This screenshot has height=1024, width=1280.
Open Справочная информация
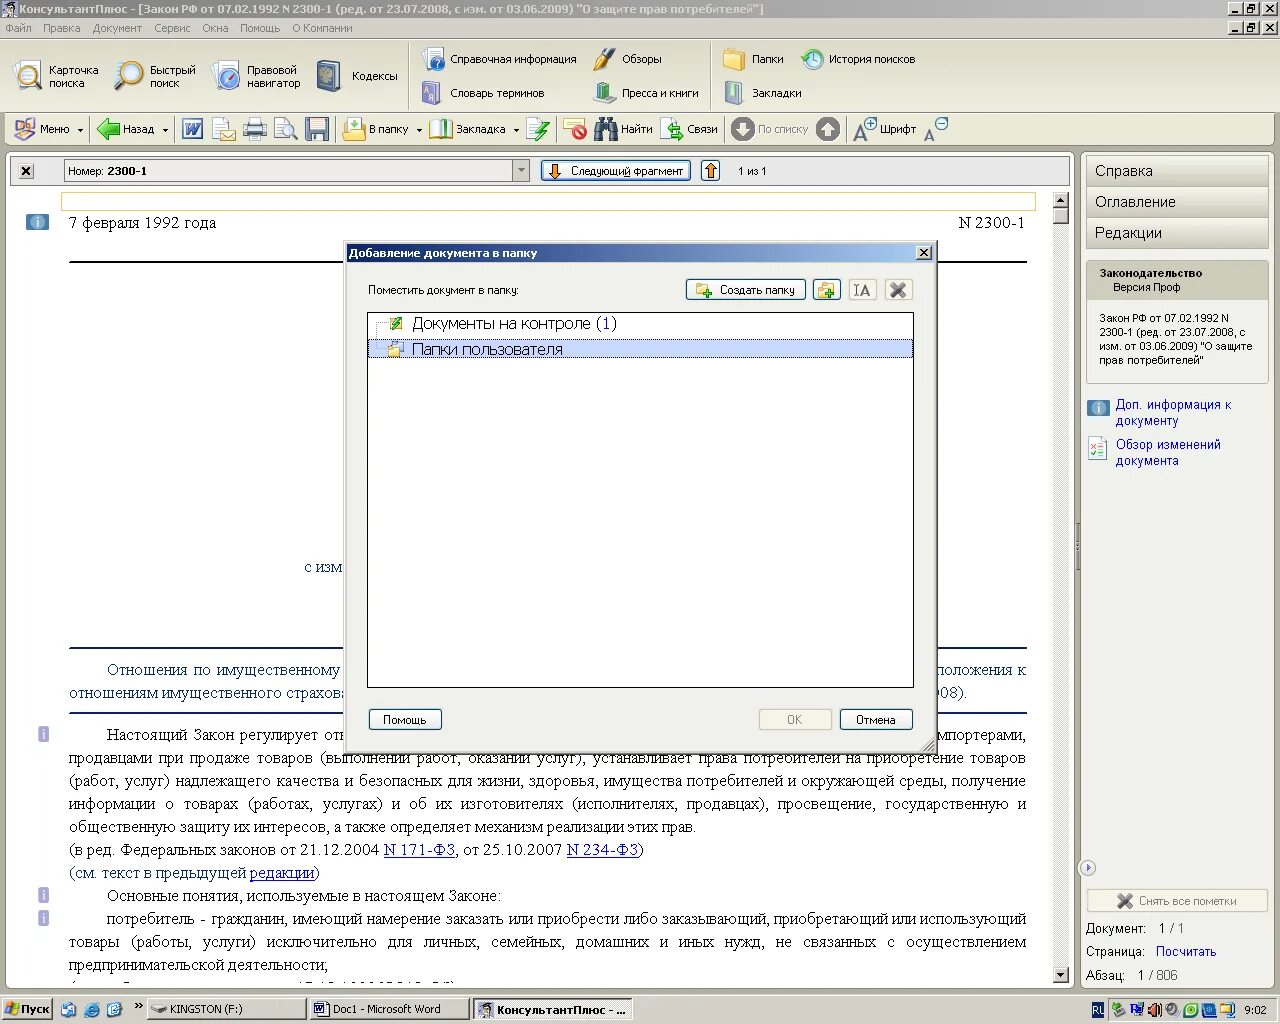coord(499,59)
